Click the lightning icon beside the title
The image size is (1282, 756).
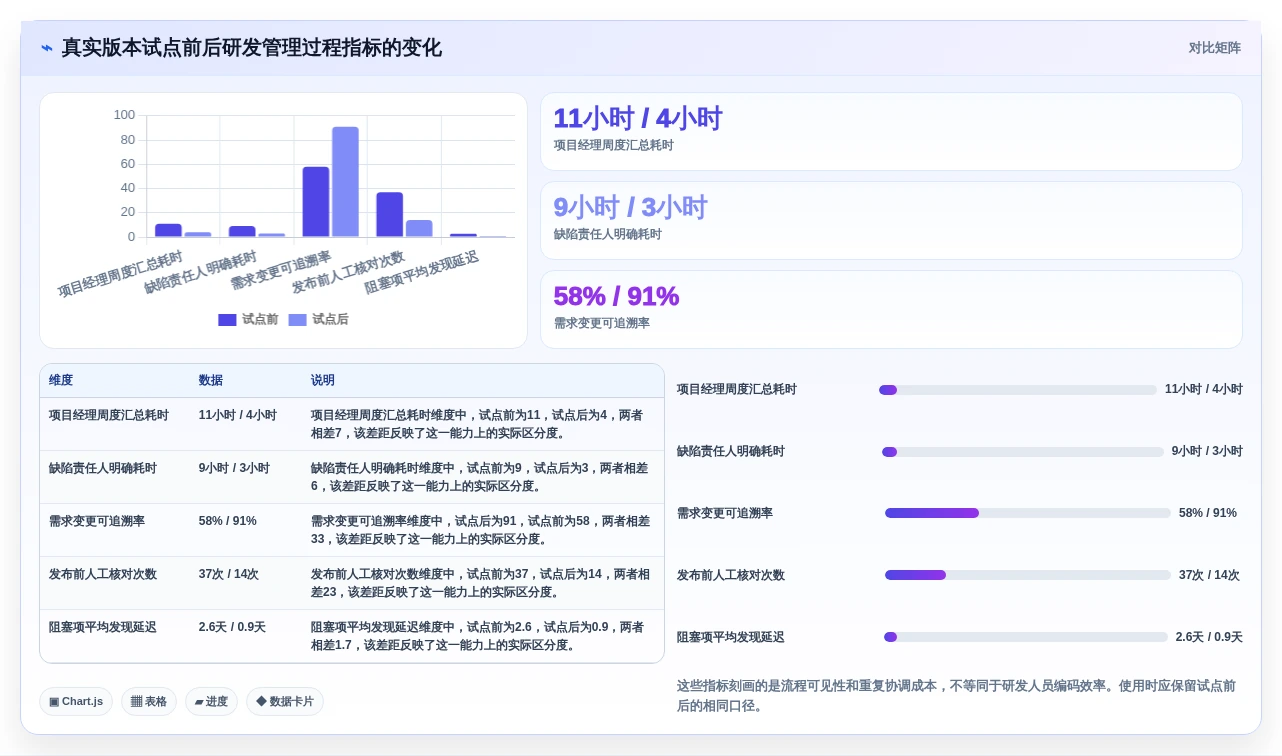click(47, 48)
